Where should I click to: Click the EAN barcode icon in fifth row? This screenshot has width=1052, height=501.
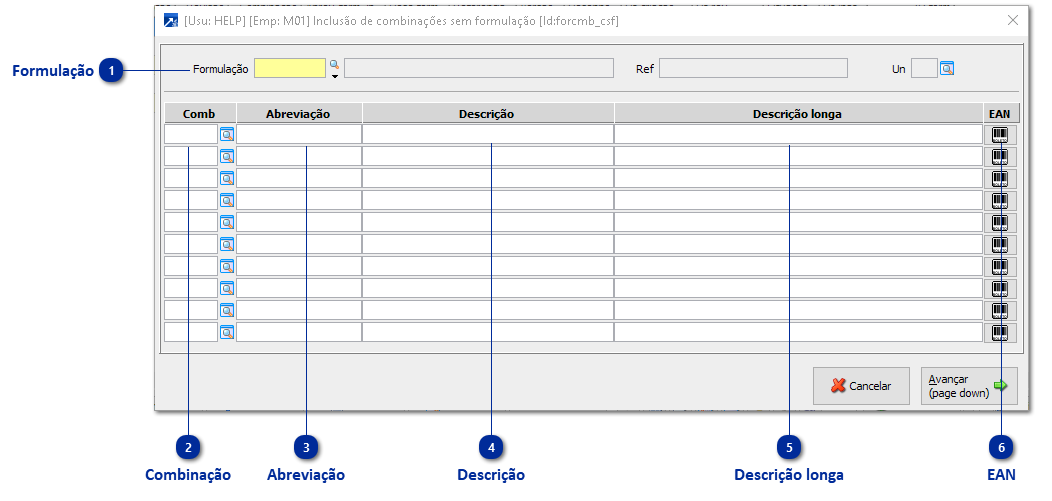tap(1000, 223)
